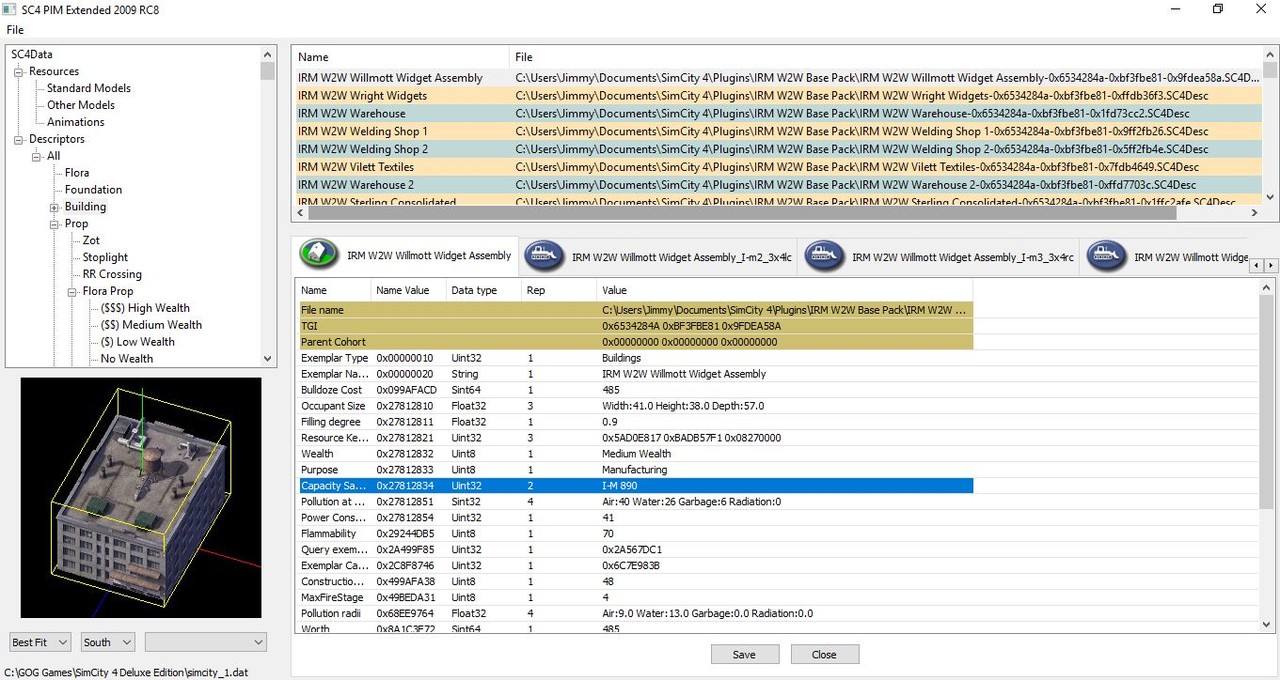The width and height of the screenshot is (1280, 680).
Task: Click bulldozer icon of I-m2_3x4lc tab
Action: coord(543,256)
